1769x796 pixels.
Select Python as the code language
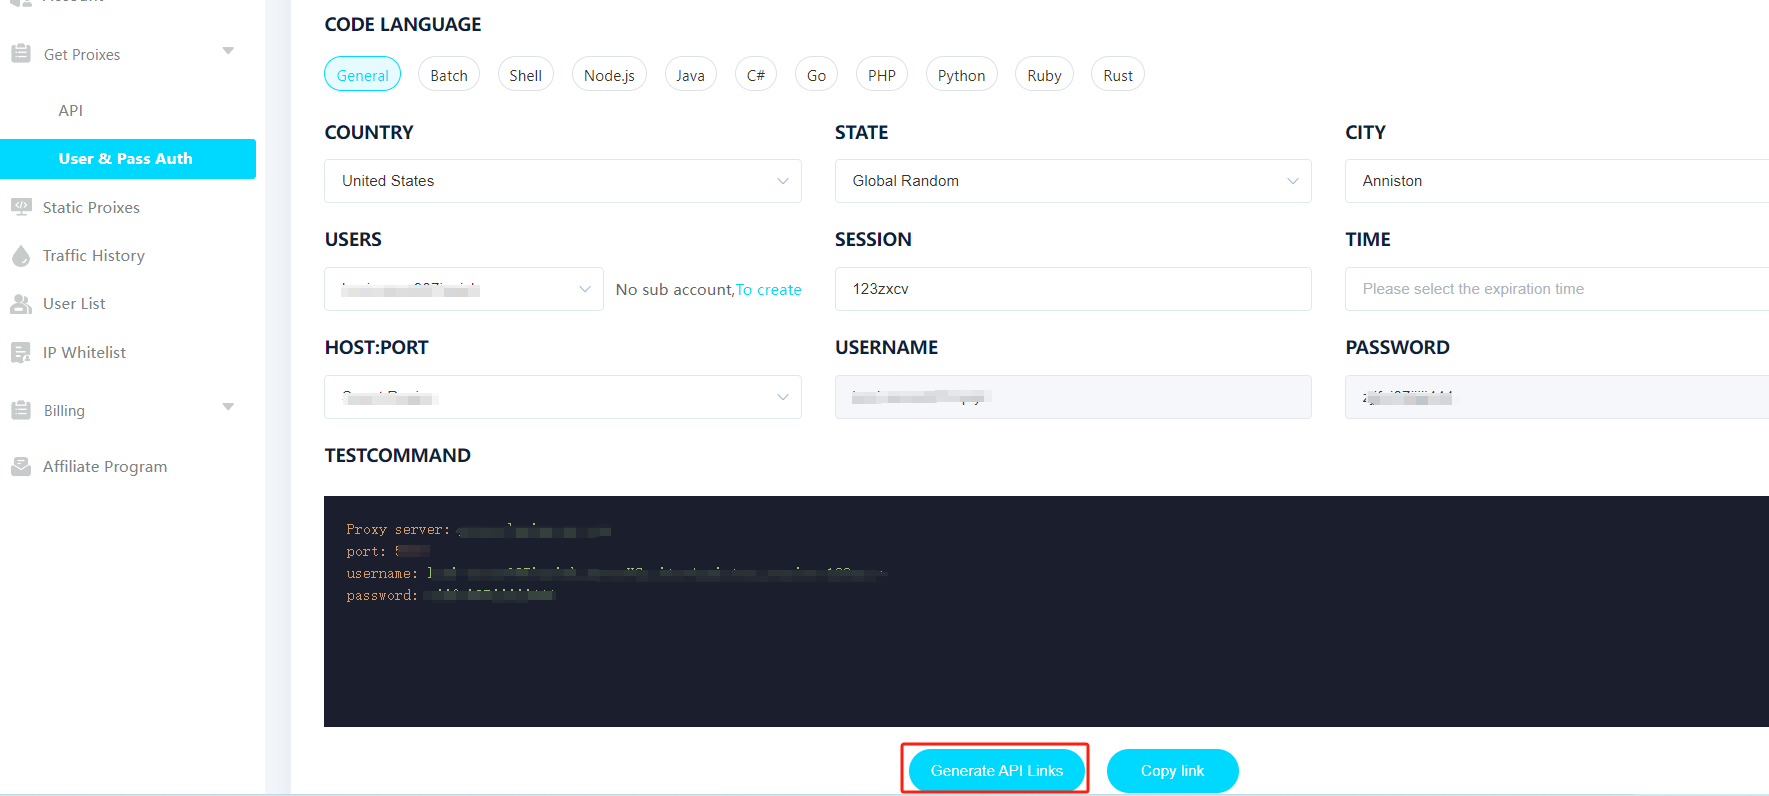[961, 75]
